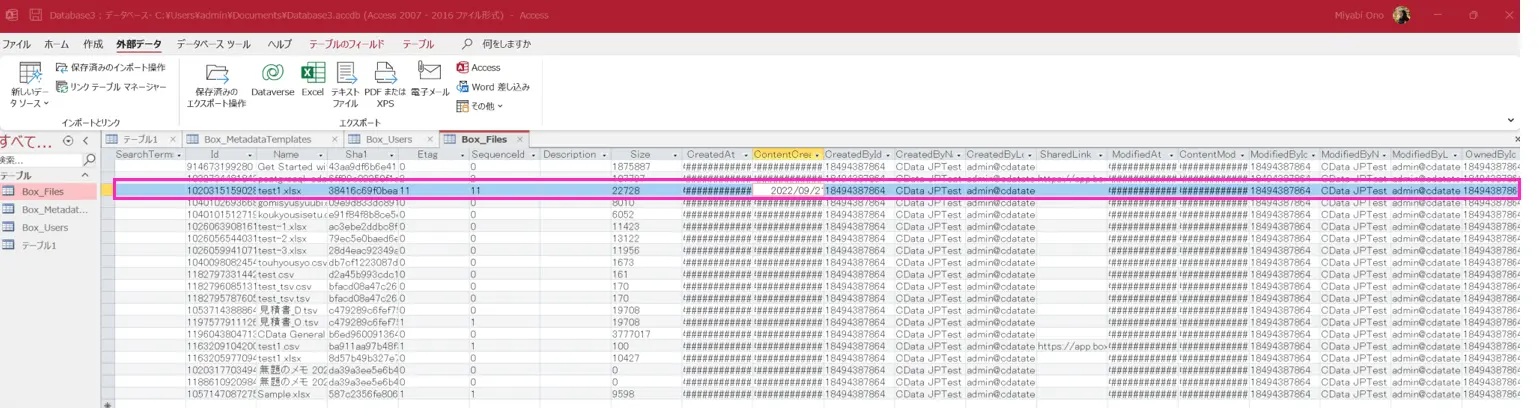This screenshot has width=1539, height=408.
Task: Export as PDF または XPS
Action: [386, 84]
